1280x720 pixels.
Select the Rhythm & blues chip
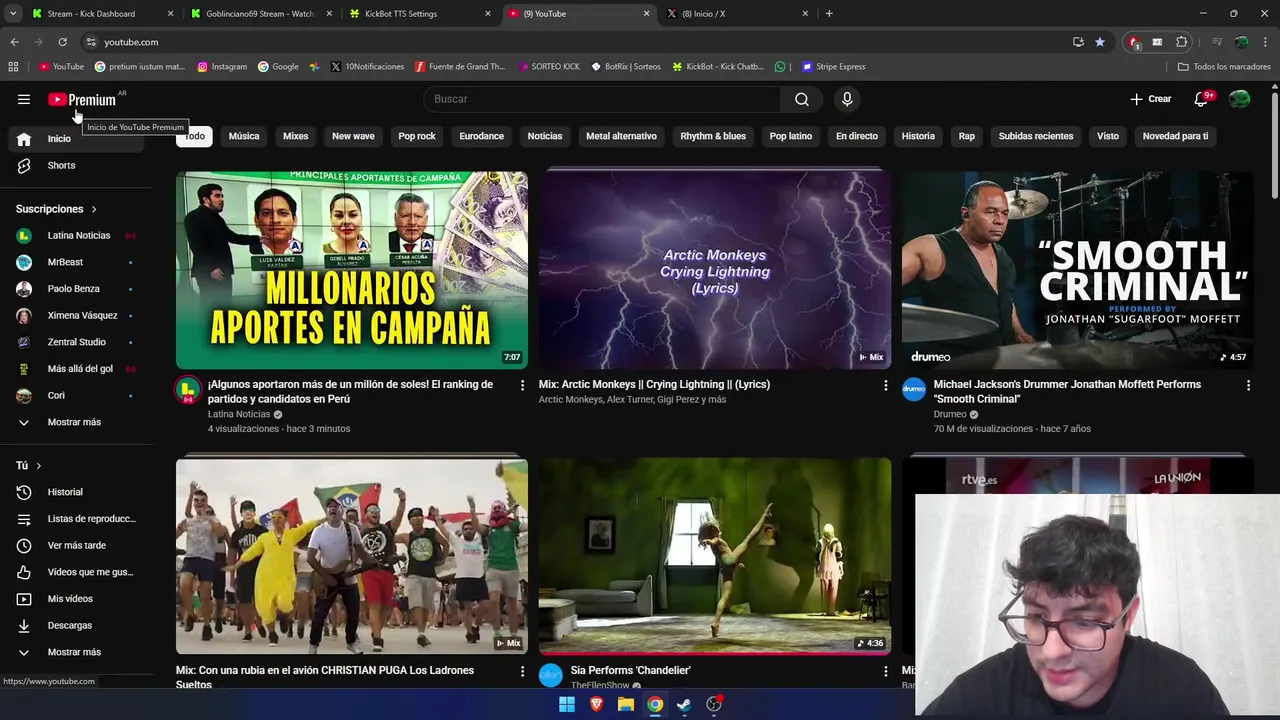point(713,136)
